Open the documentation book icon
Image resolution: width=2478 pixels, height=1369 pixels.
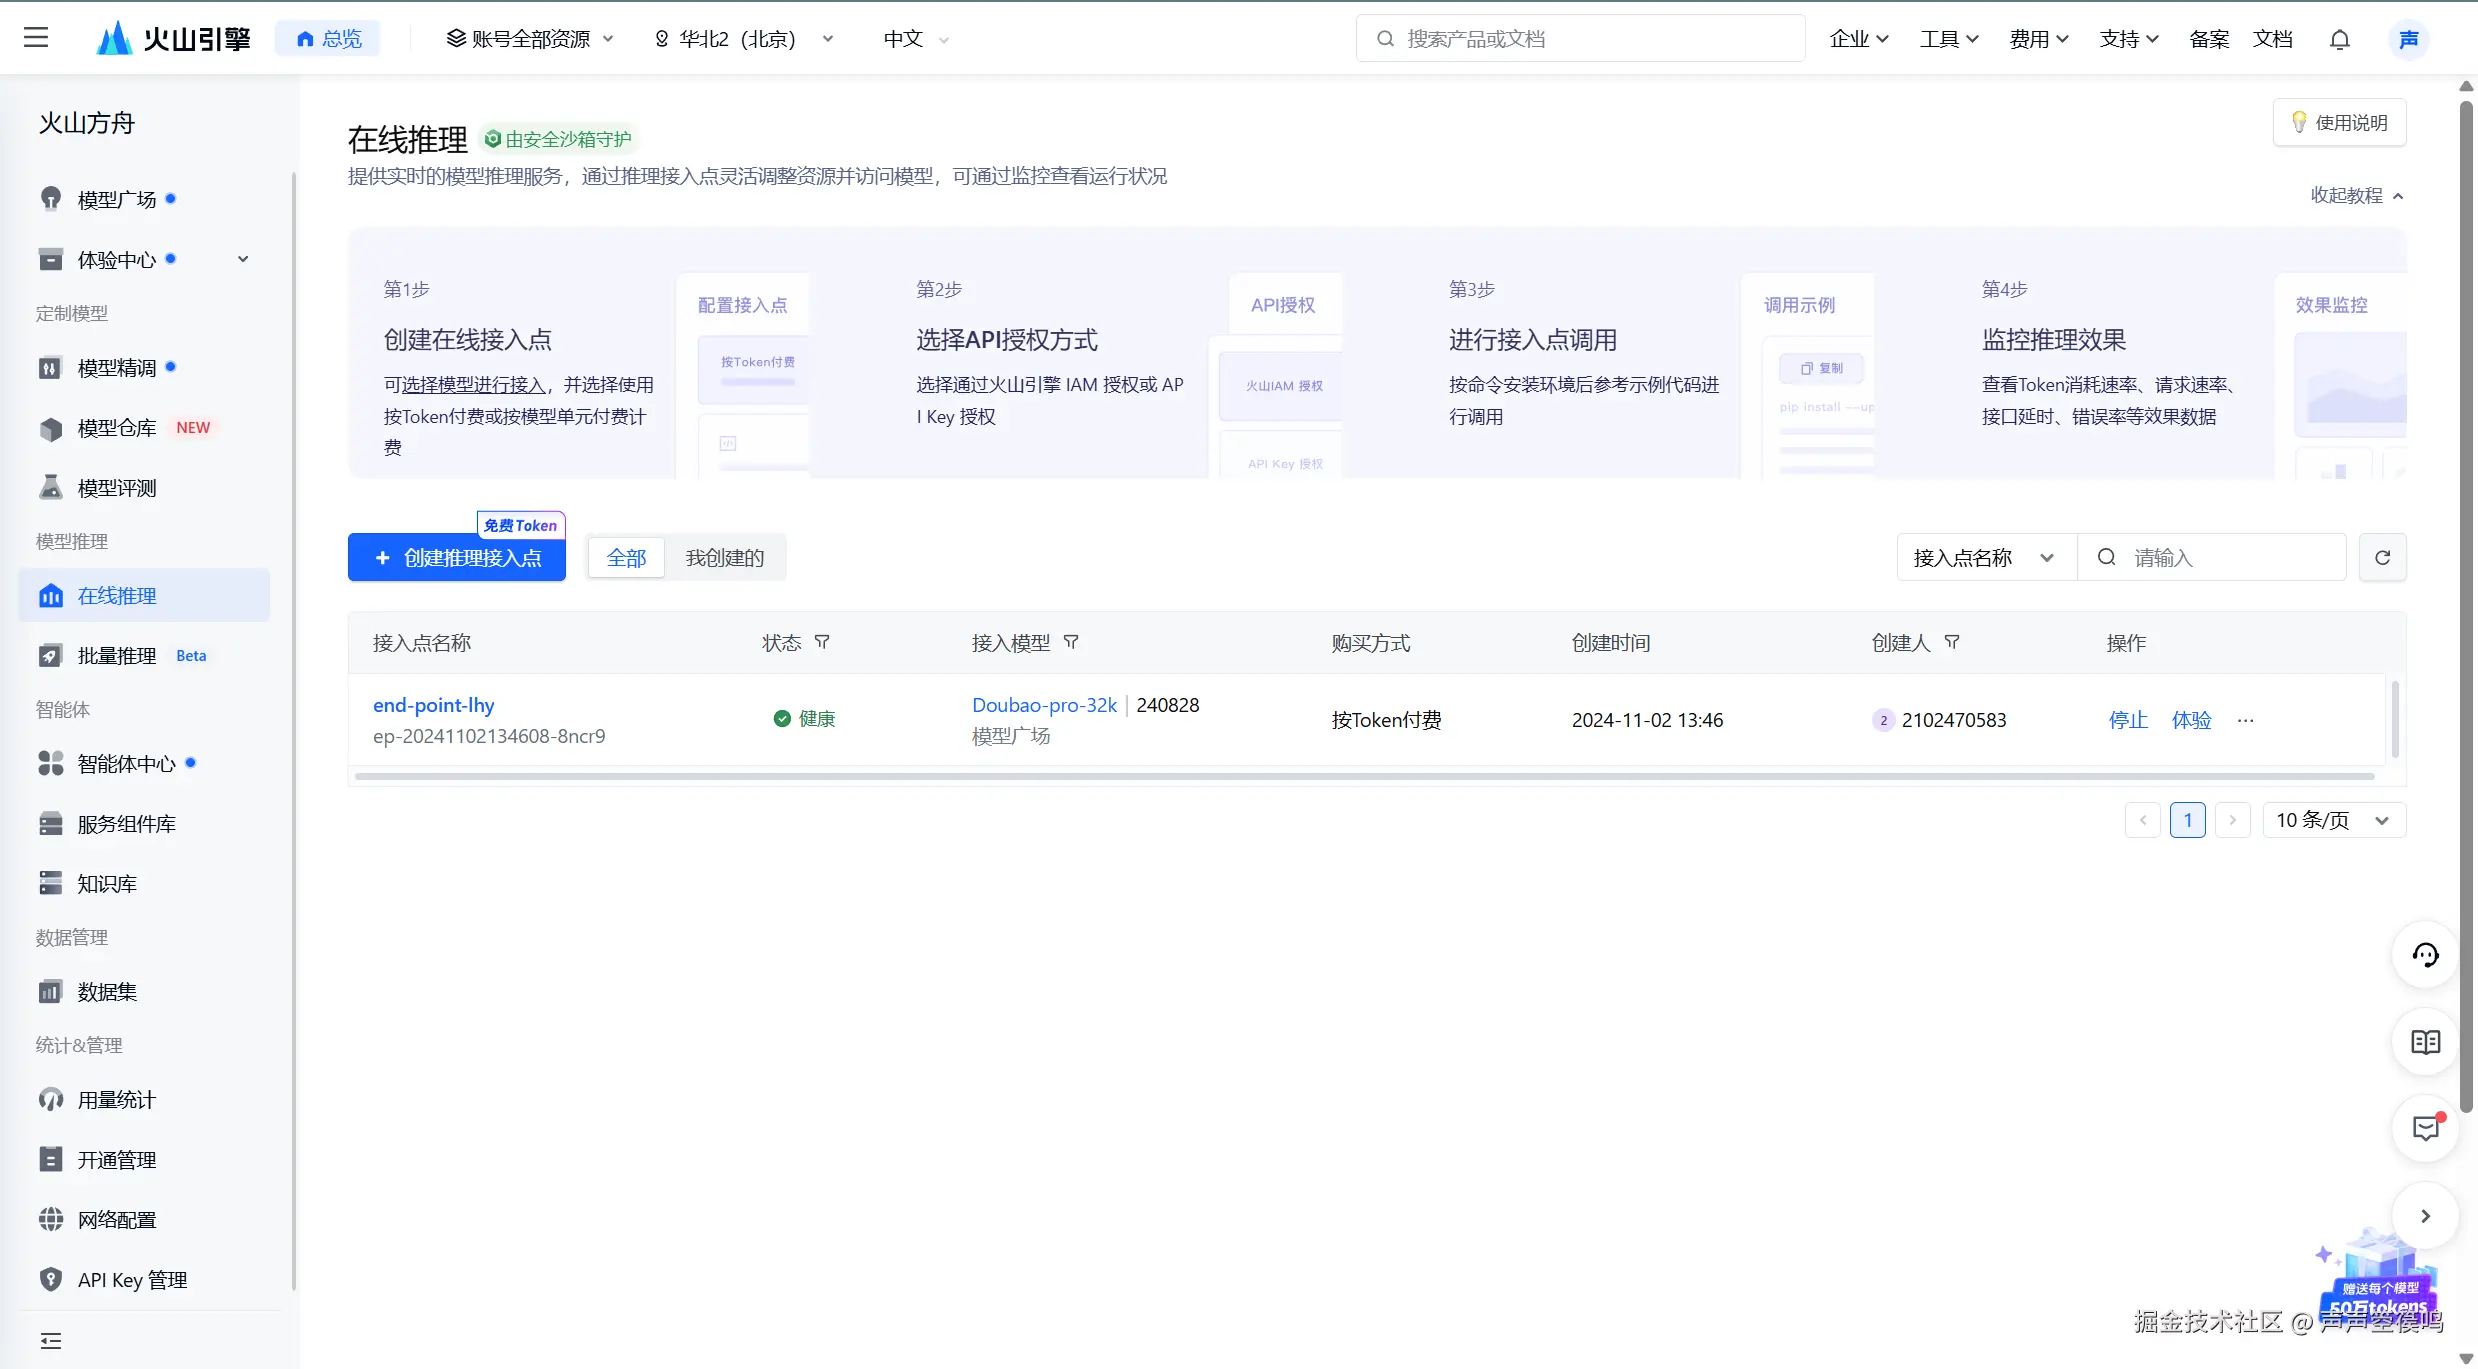[x=2425, y=1043]
